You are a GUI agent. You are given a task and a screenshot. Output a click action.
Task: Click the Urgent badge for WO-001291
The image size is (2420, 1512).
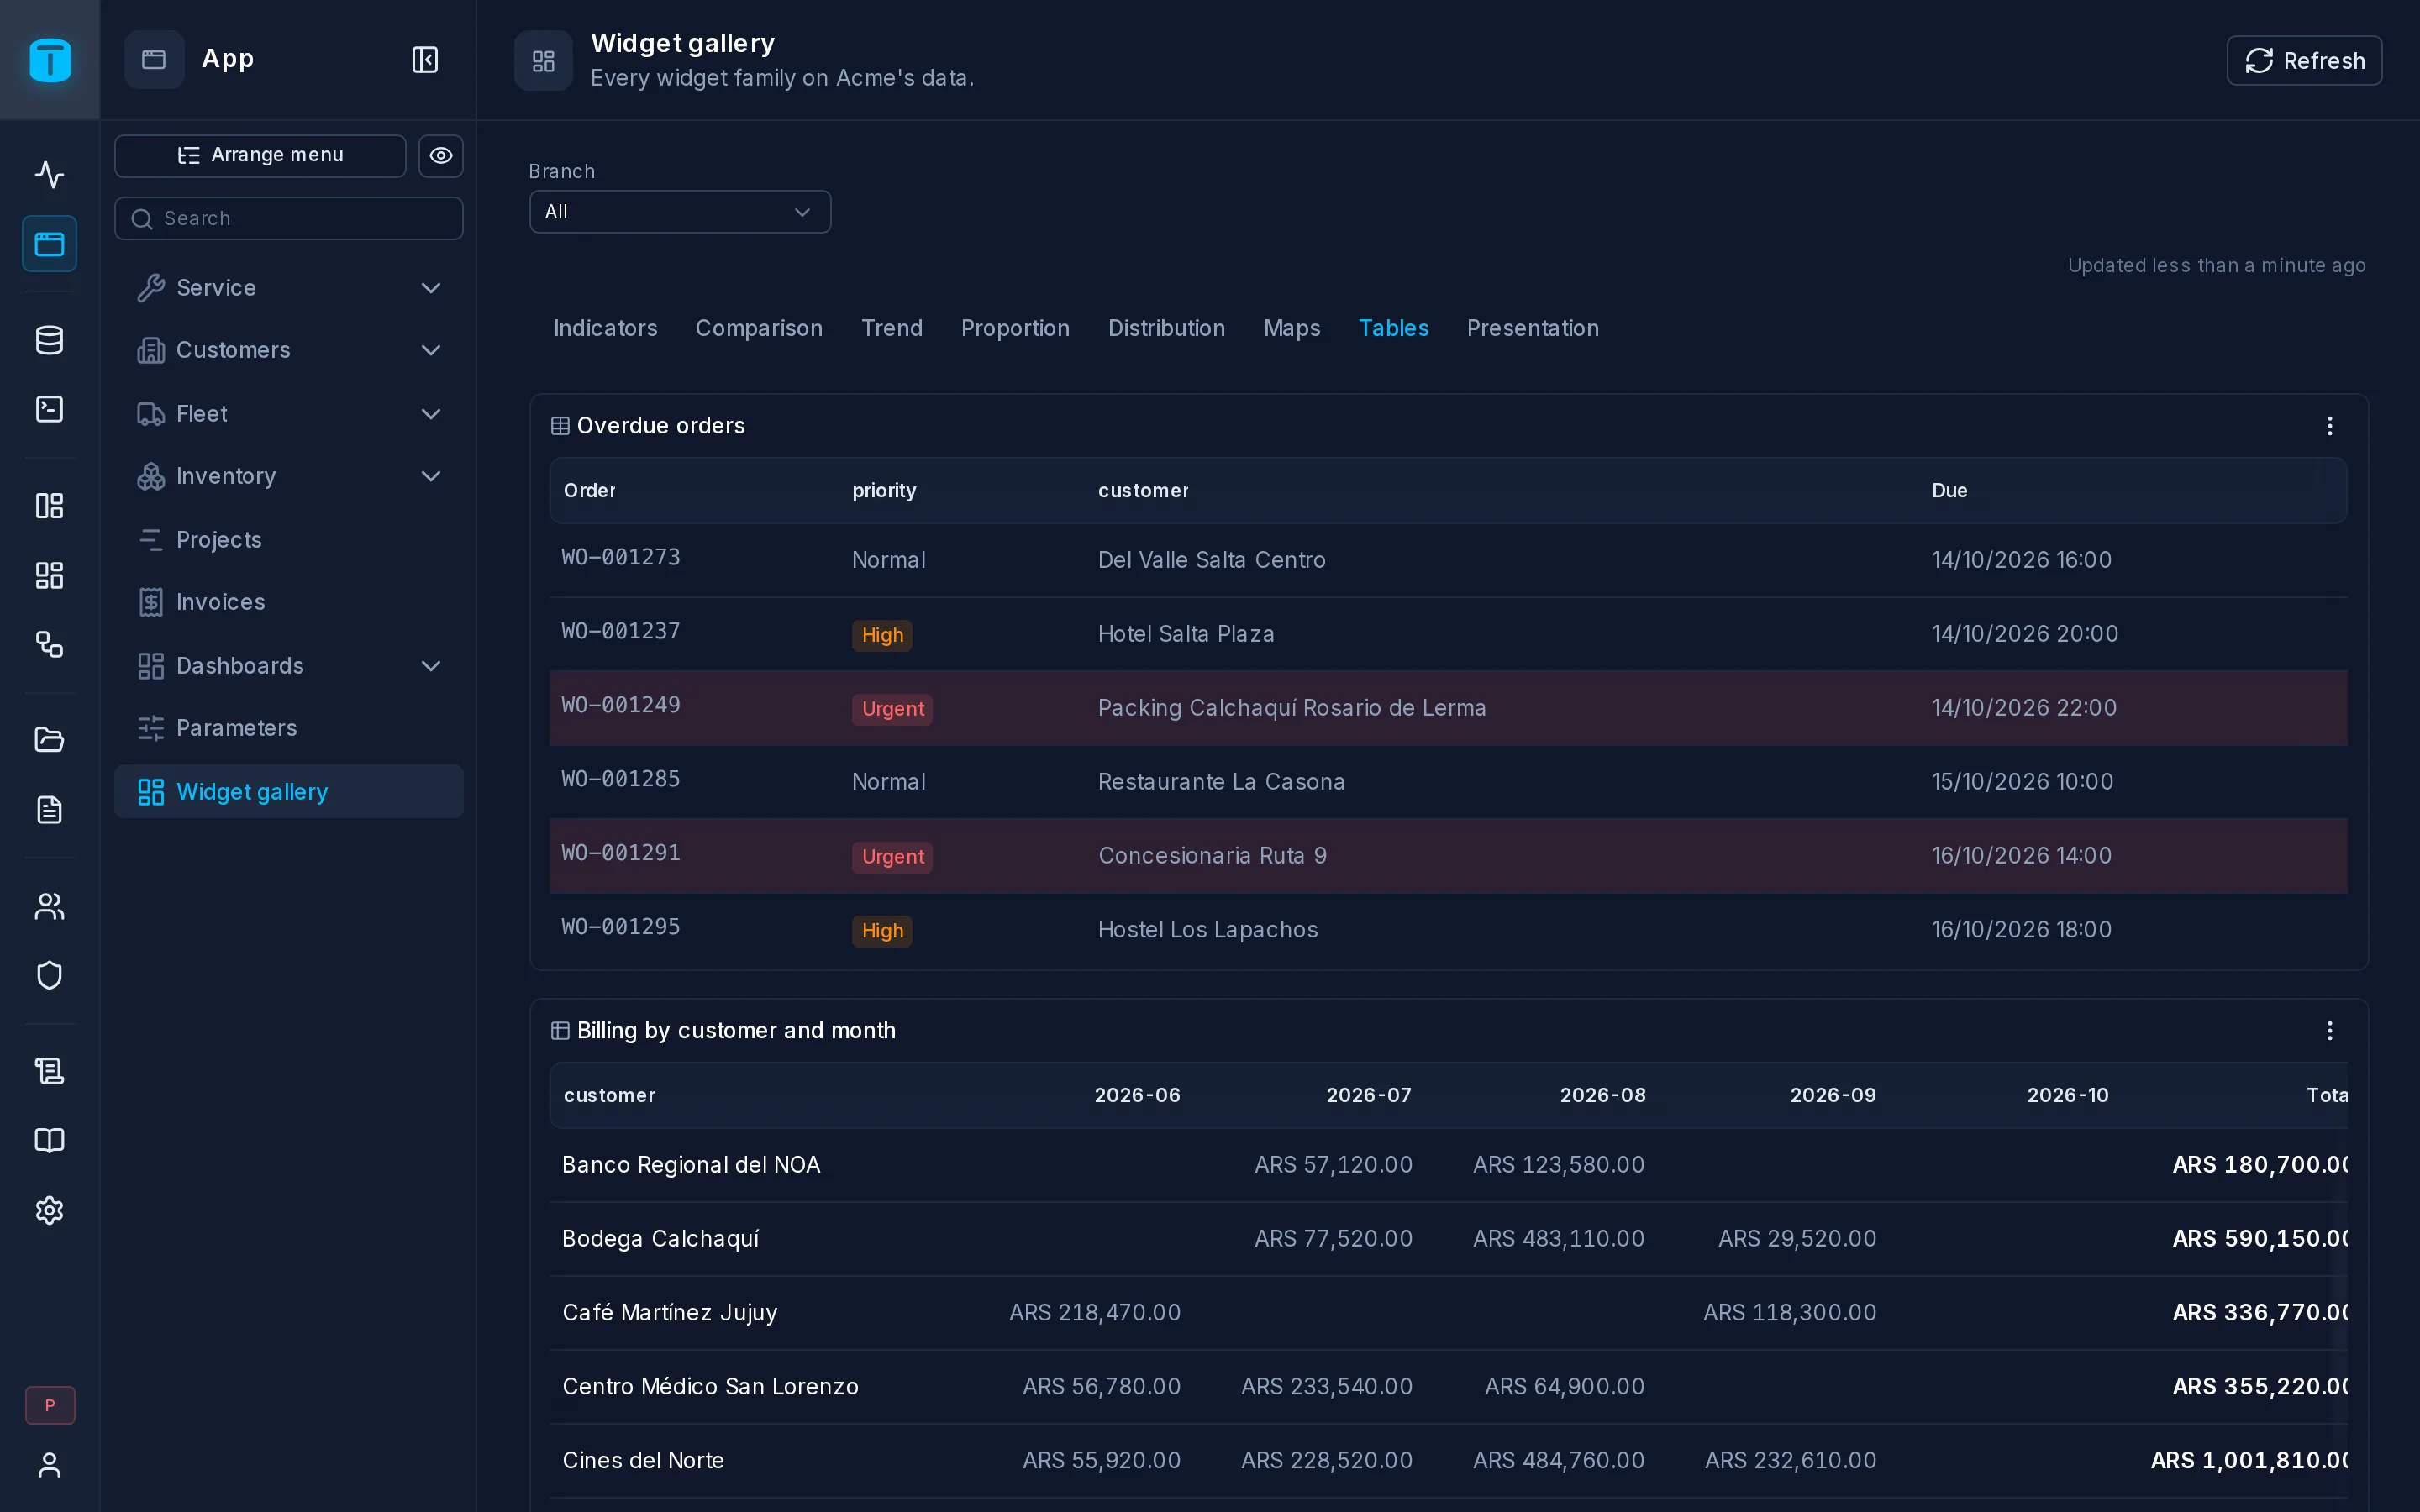pos(892,857)
